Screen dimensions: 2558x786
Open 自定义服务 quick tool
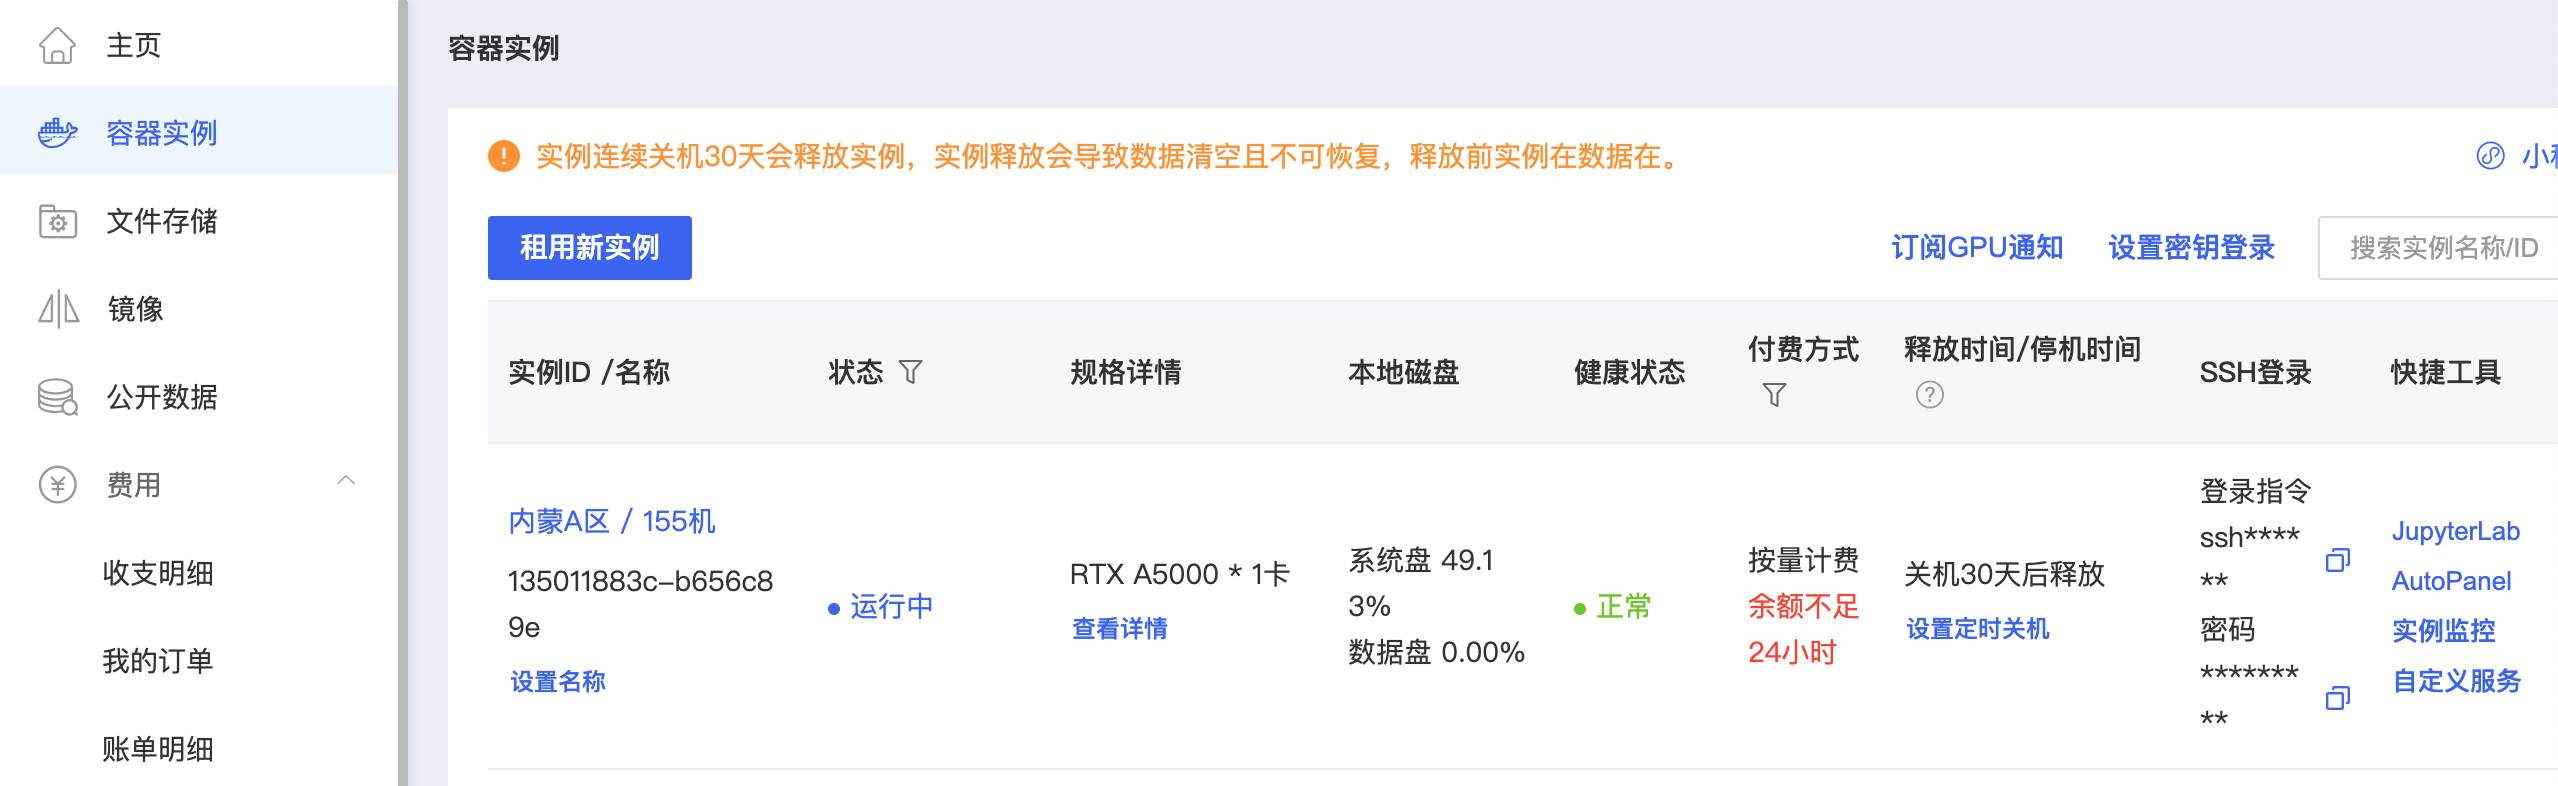pos(2456,681)
